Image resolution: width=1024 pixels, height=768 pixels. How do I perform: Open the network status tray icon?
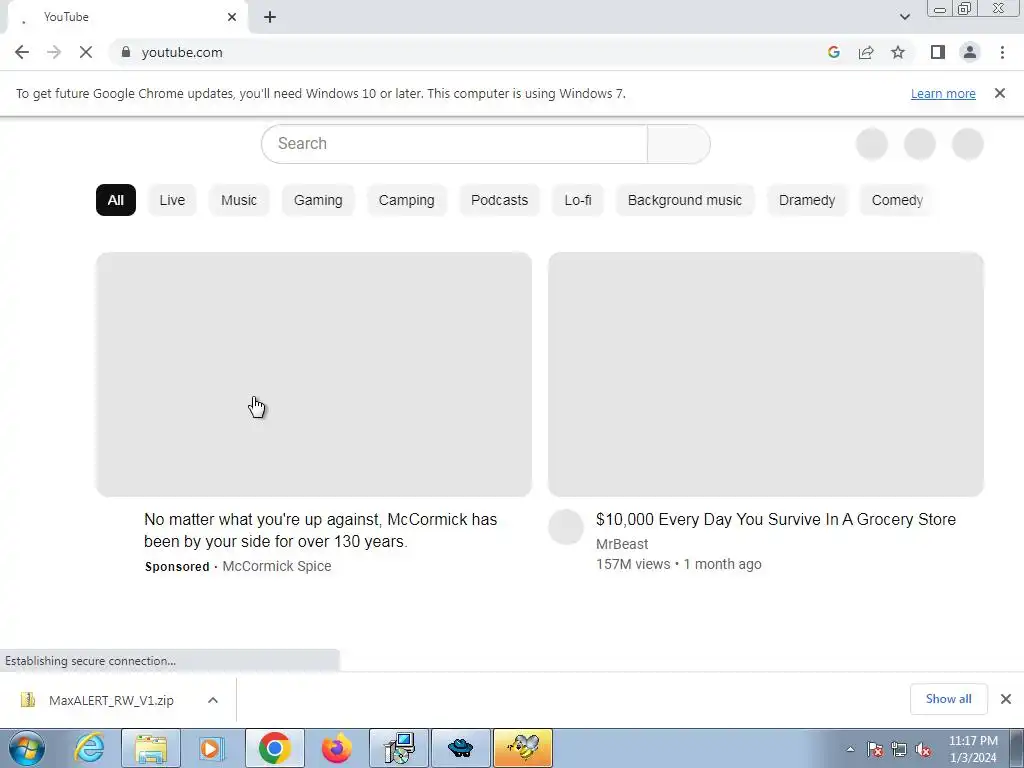click(x=899, y=749)
